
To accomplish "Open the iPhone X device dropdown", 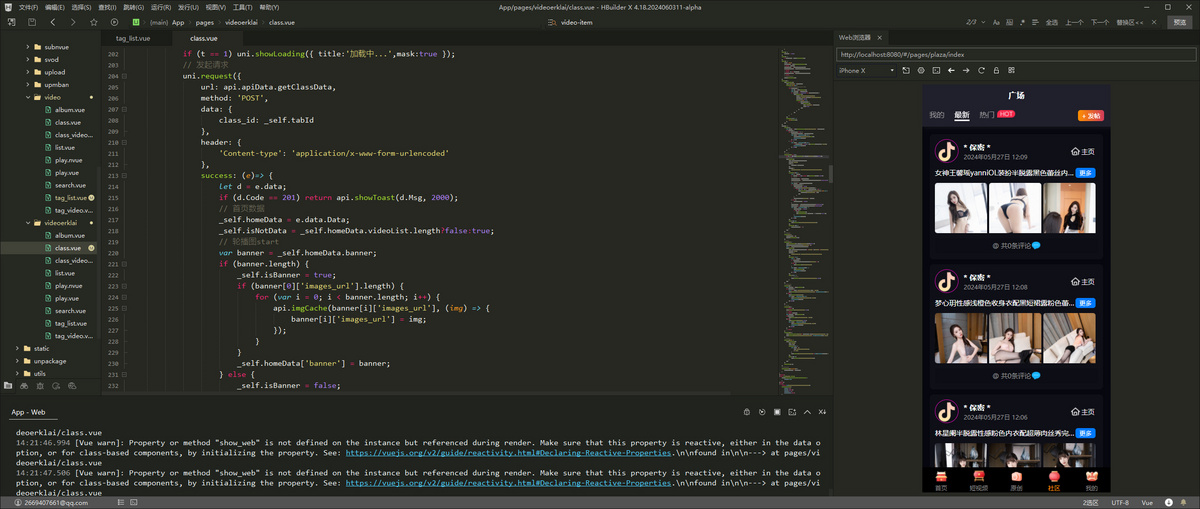I will point(866,70).
